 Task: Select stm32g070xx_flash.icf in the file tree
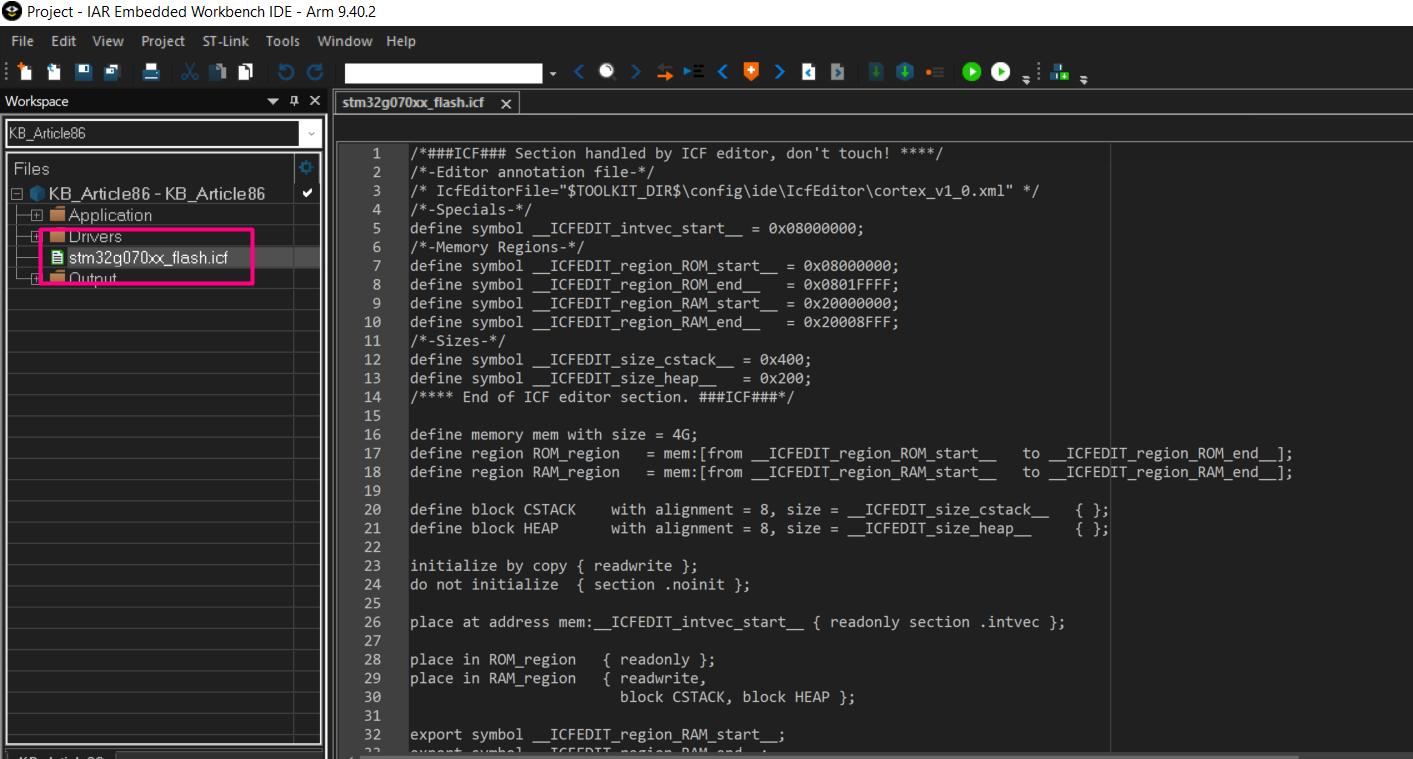[147, 257]
